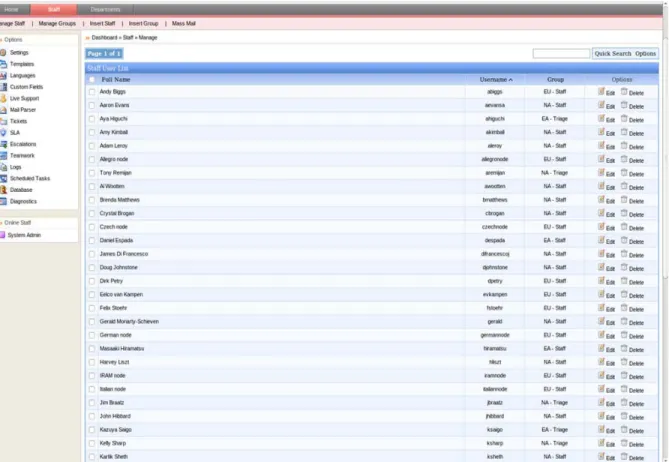
Task: Click System Admin online staff icon
Action: click(x=3, y=235)
